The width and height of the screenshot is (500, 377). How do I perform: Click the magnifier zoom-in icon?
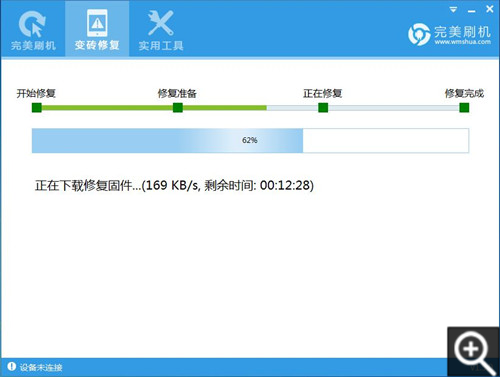pyautogui.click(x=473, y=352)
